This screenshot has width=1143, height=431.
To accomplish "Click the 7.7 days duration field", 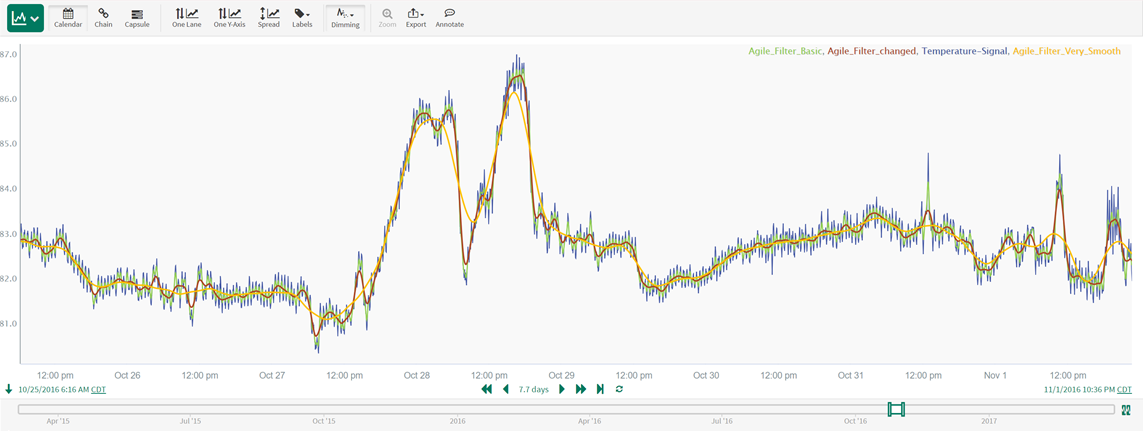I will tap(533, 389).
